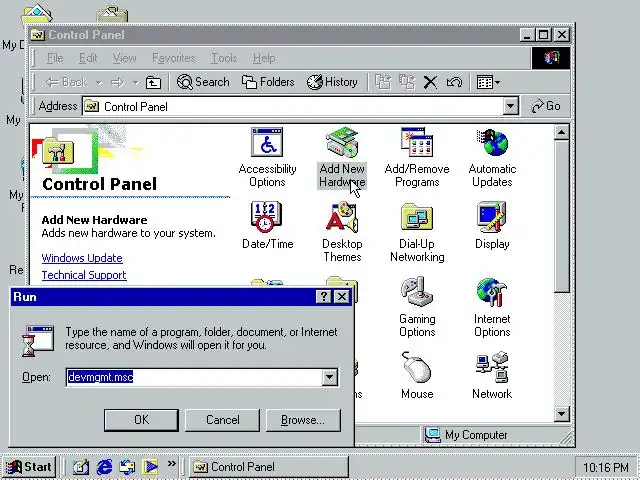Click the scrollbar down arrow

[x=562, y=414]
